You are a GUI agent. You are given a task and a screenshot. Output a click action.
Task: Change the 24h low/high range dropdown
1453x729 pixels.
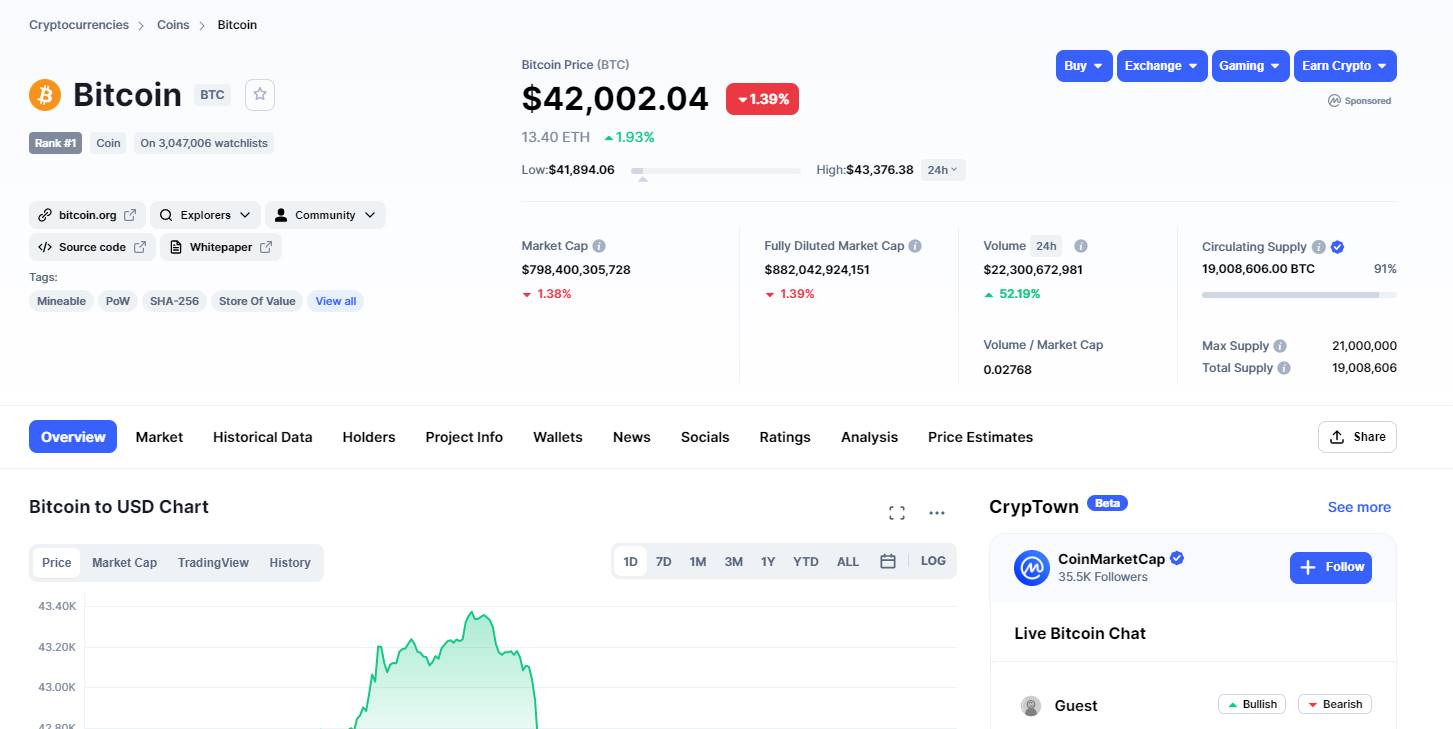943,170
